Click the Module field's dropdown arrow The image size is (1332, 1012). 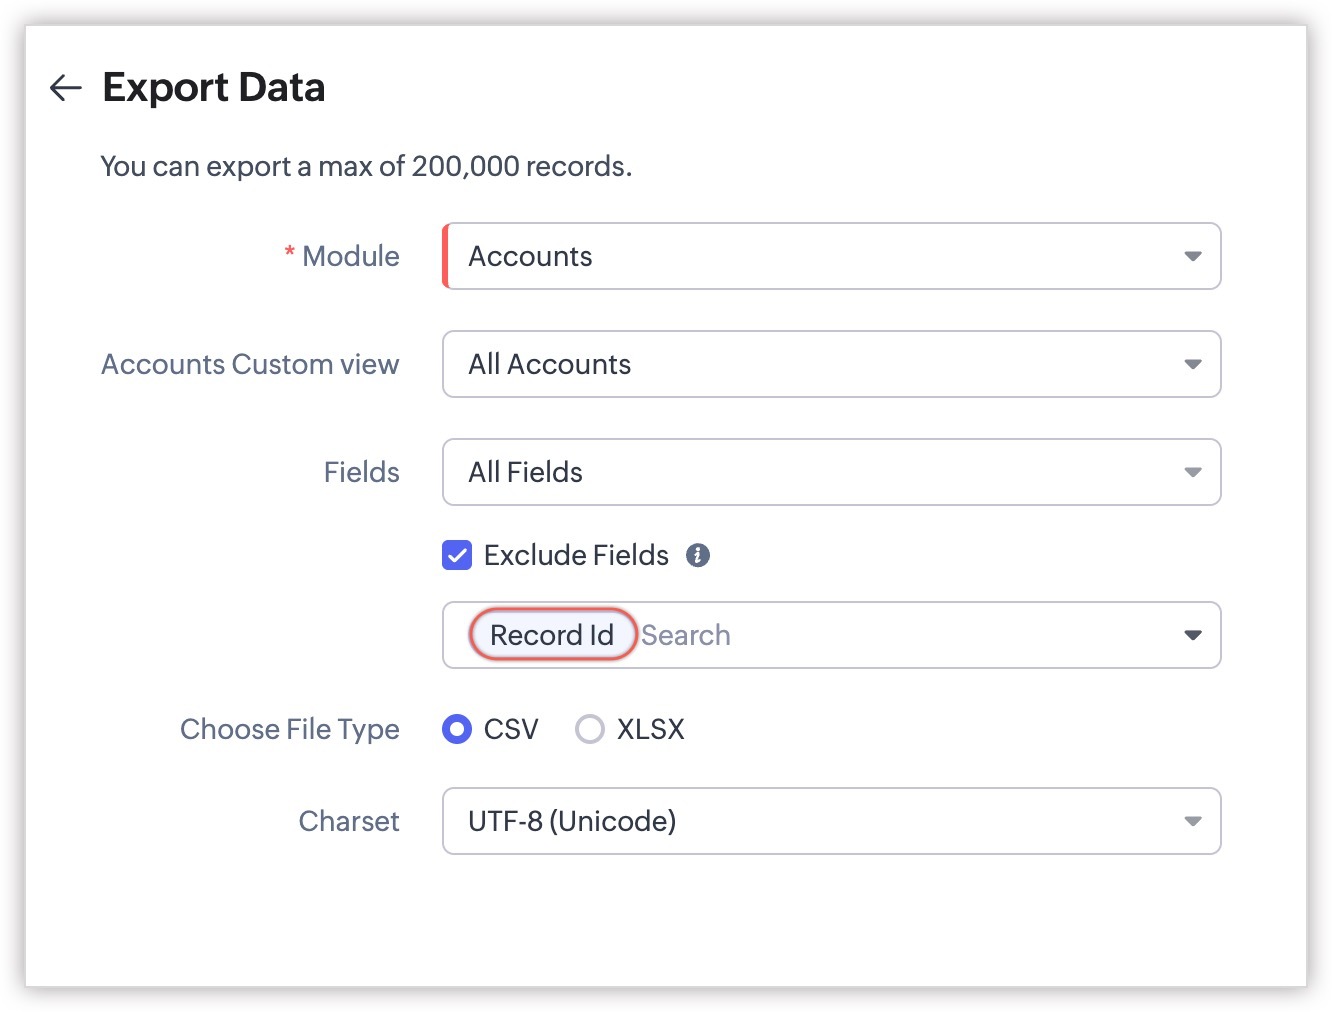[x=1192, y=257]
